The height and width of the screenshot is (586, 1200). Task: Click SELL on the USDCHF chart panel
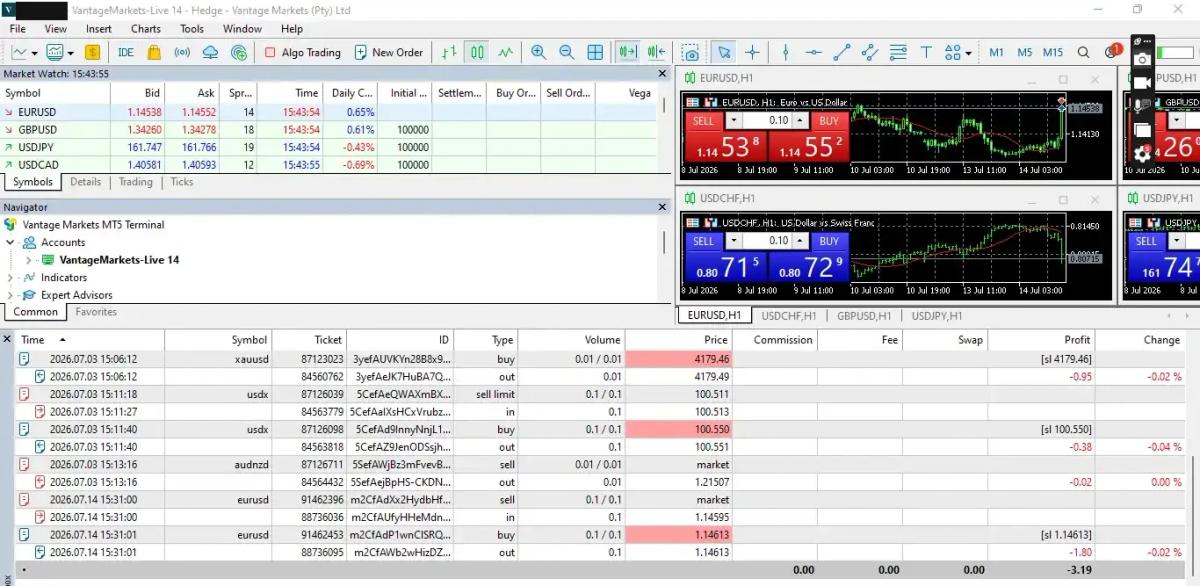pyautogui.click(x=704, y=241)
